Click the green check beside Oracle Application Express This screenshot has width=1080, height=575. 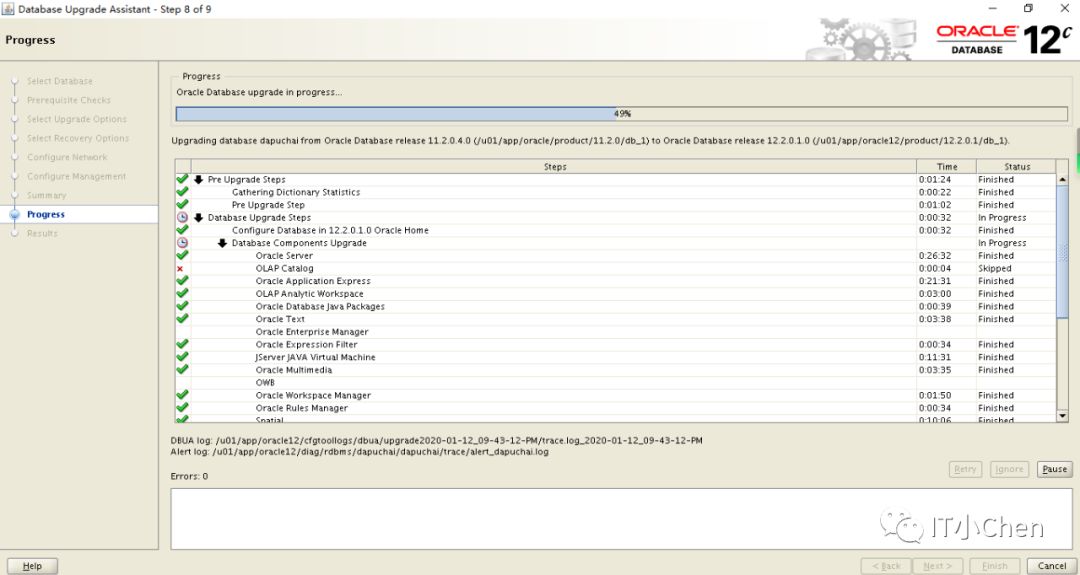point(182,281)
